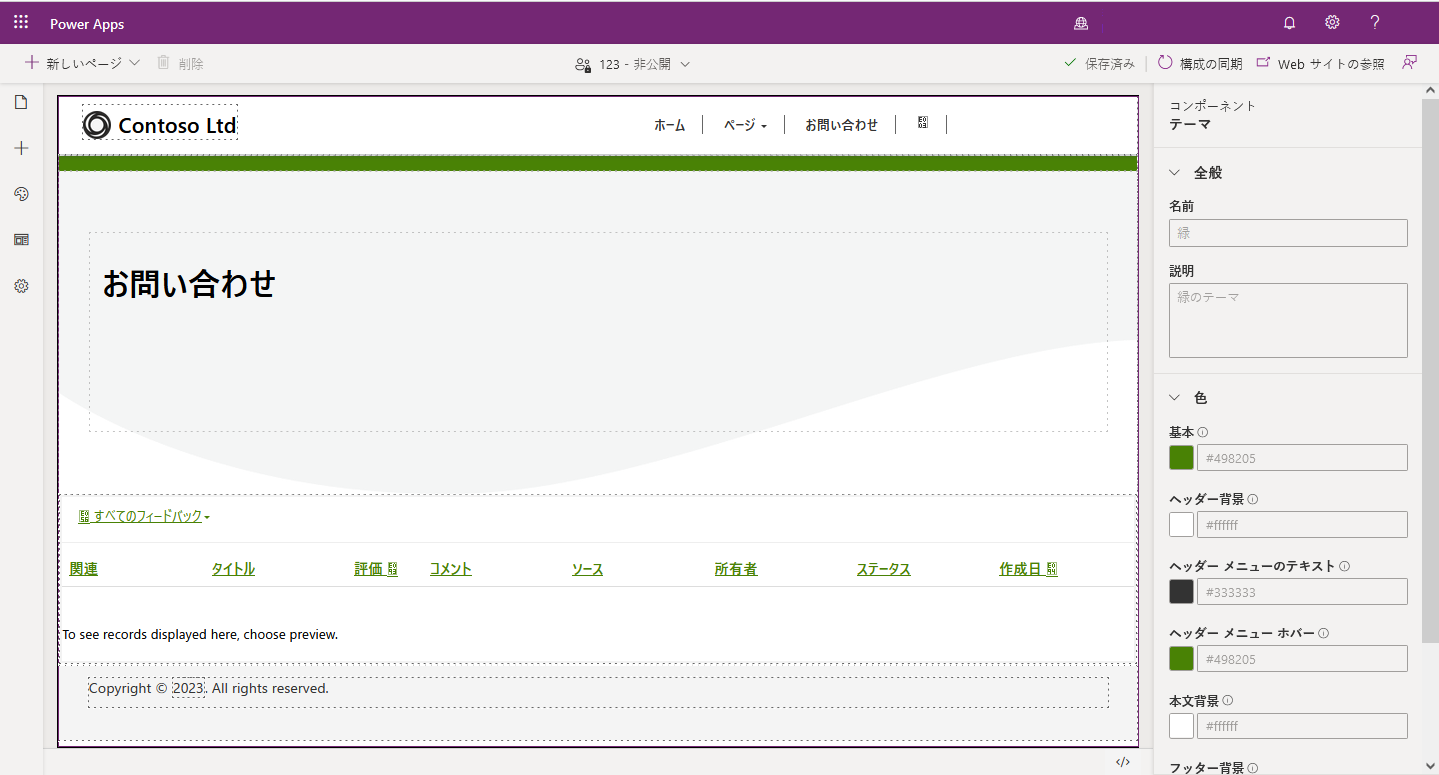Open the help question mark

click(x=1375, y=23)
